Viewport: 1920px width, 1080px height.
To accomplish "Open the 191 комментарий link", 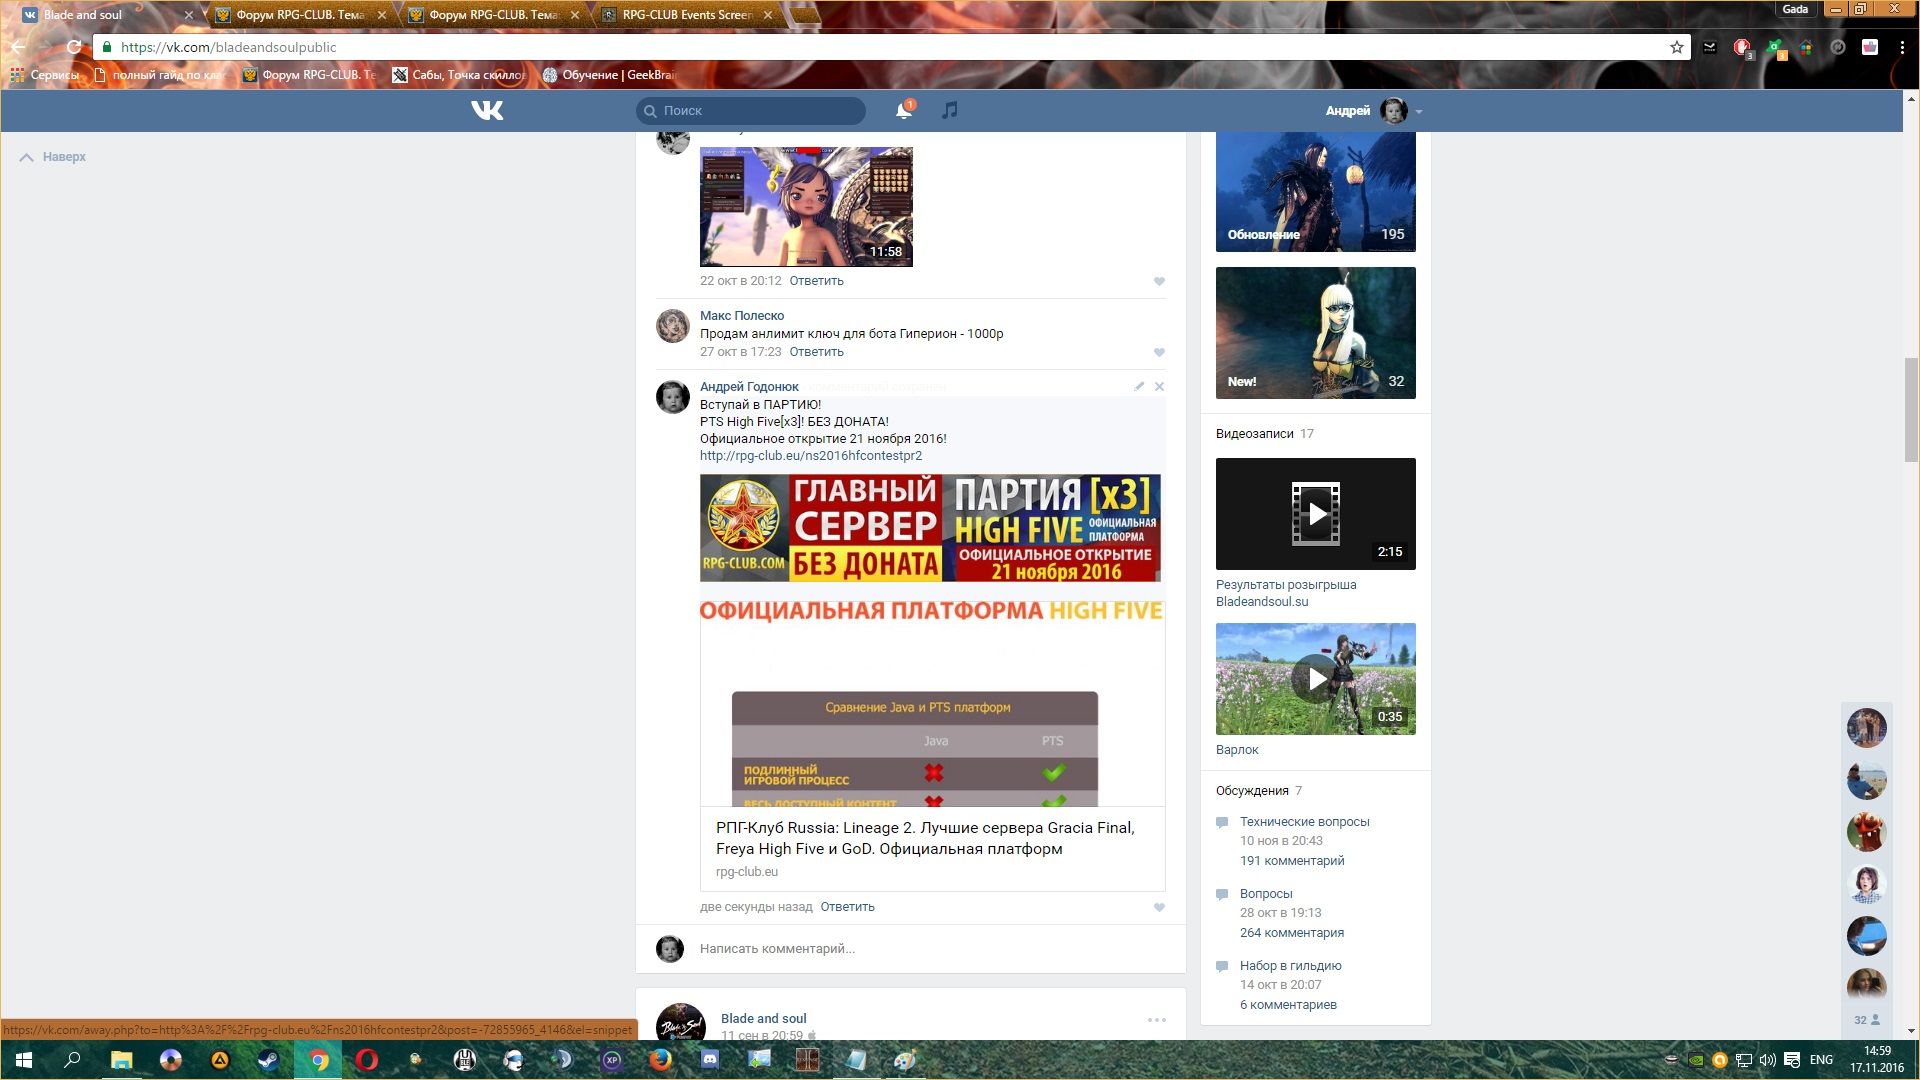I will [1292, 861].
